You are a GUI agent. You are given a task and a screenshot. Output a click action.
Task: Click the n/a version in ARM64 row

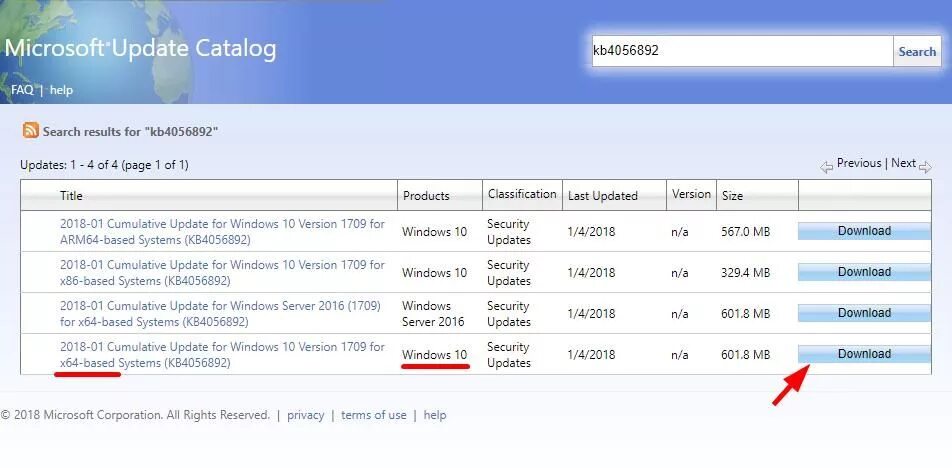[680, 231]
